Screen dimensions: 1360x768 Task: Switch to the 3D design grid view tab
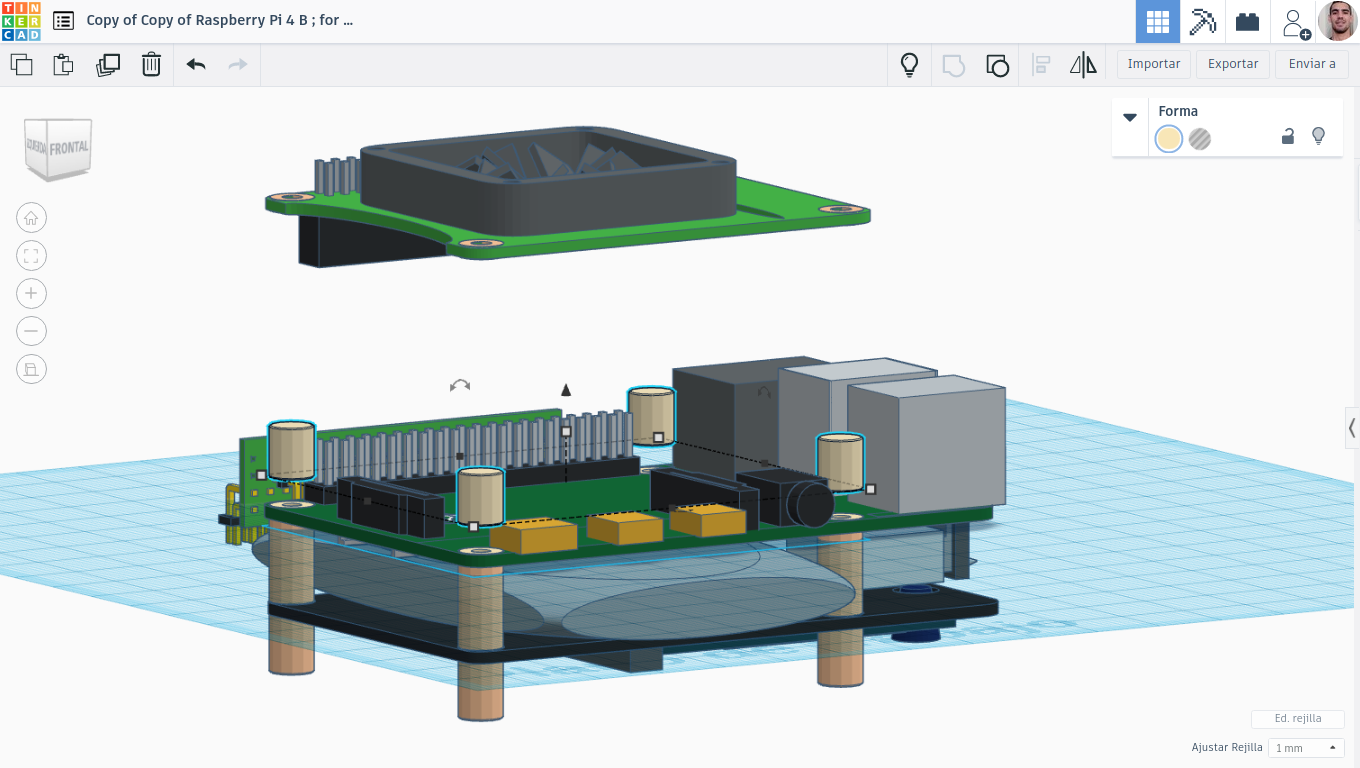coord(1157,21)
